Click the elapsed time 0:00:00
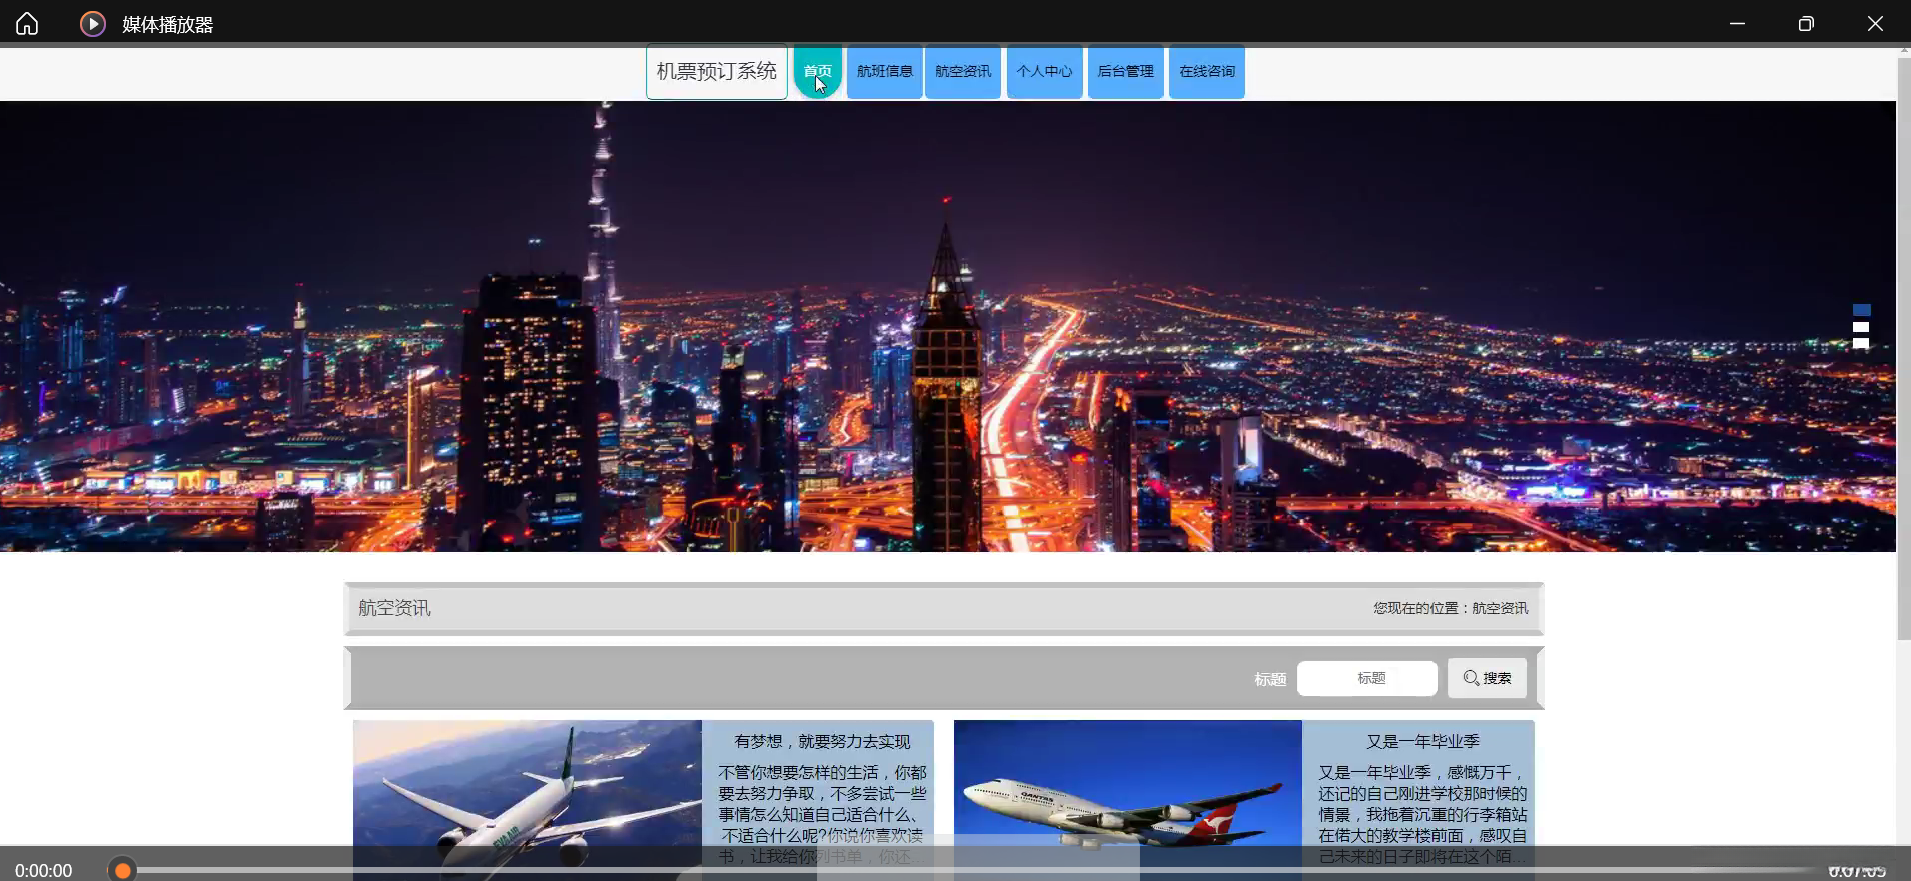The height and width of the screenshot is (881, 1911). pos(43,871)
